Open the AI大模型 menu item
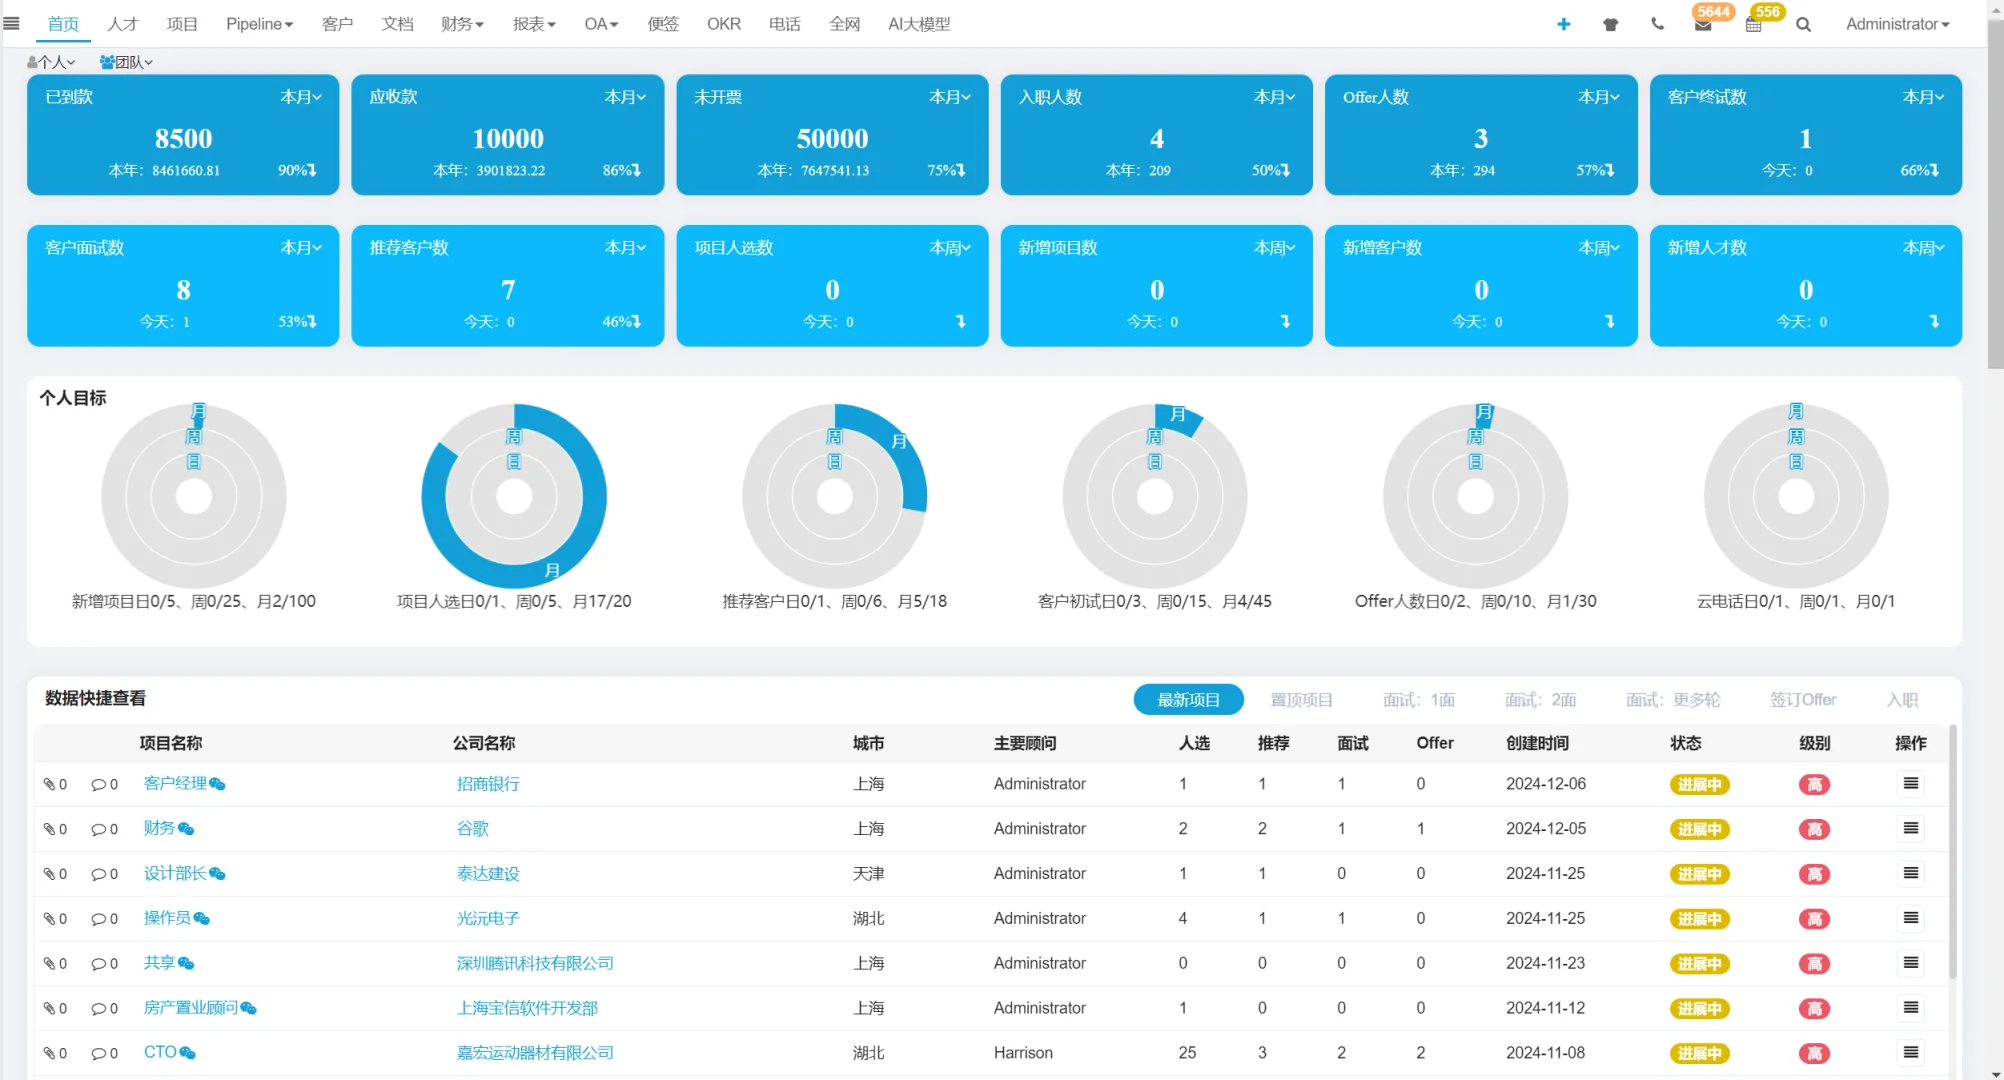This screenshot has width=2004, height=1080. (x=918, y=24)
